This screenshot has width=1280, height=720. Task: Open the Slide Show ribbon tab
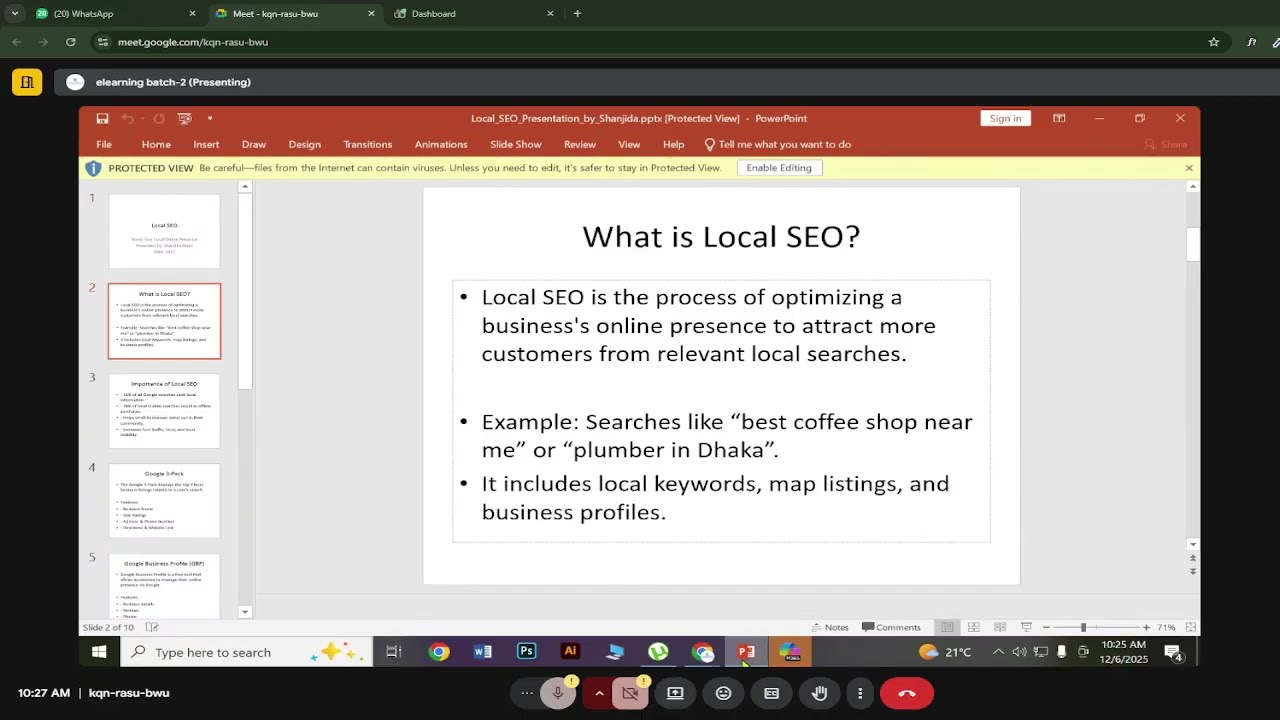click(x=516, y=144)
